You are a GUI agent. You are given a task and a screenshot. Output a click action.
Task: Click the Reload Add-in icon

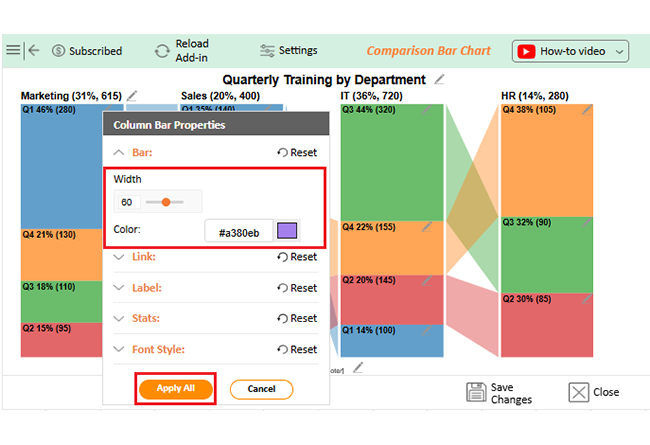tap(162, 51)
